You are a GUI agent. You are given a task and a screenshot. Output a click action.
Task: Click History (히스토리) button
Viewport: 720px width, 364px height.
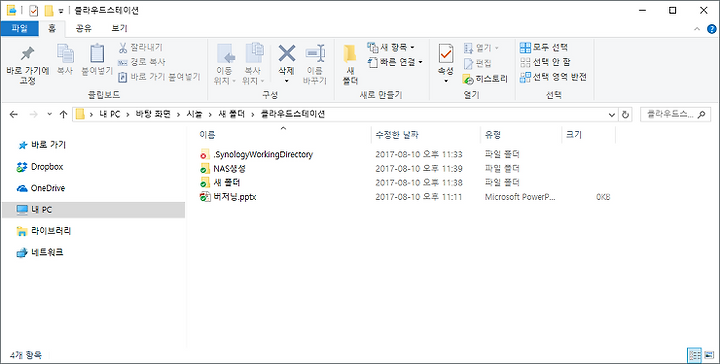point(485,79)
